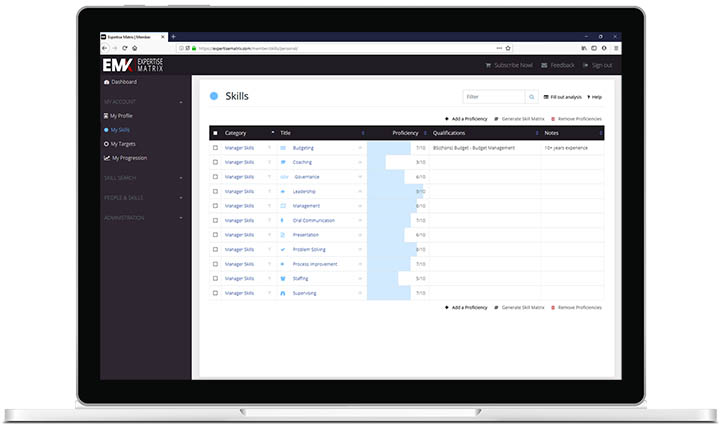Open the Help link next to Fill out analysis
Screen dimensions: 720x427
(x=594, y=97)
